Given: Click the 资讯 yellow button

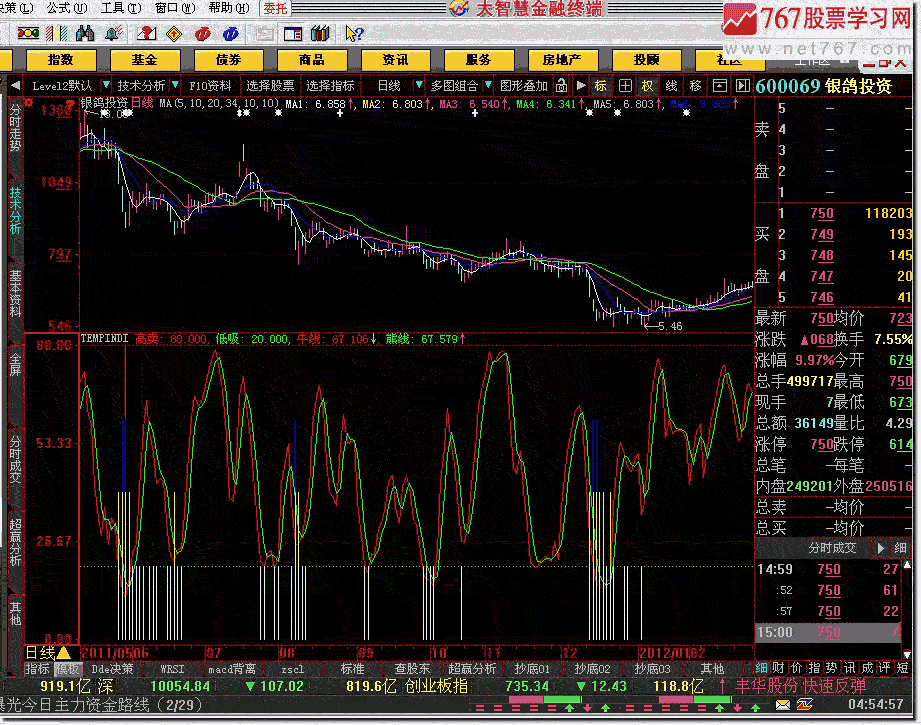Looking at the screenshot, I should coord(395,60).
